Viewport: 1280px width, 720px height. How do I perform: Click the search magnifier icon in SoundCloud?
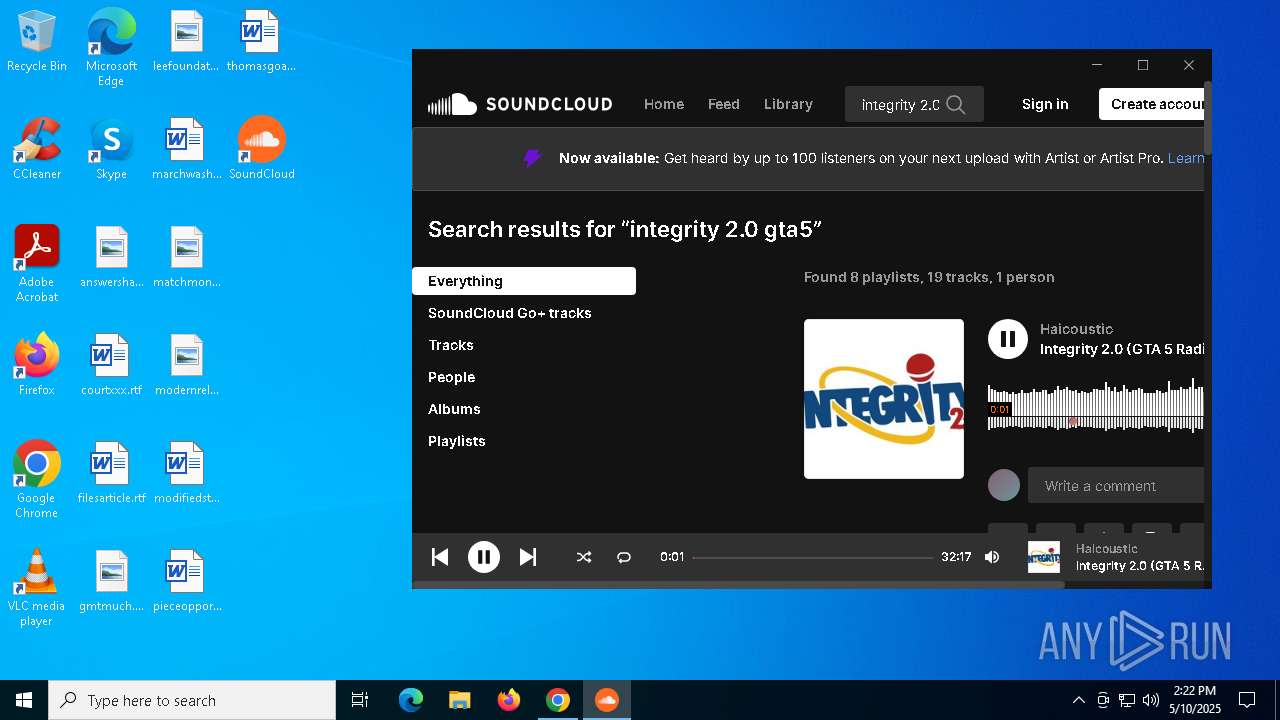click(956, 104)
